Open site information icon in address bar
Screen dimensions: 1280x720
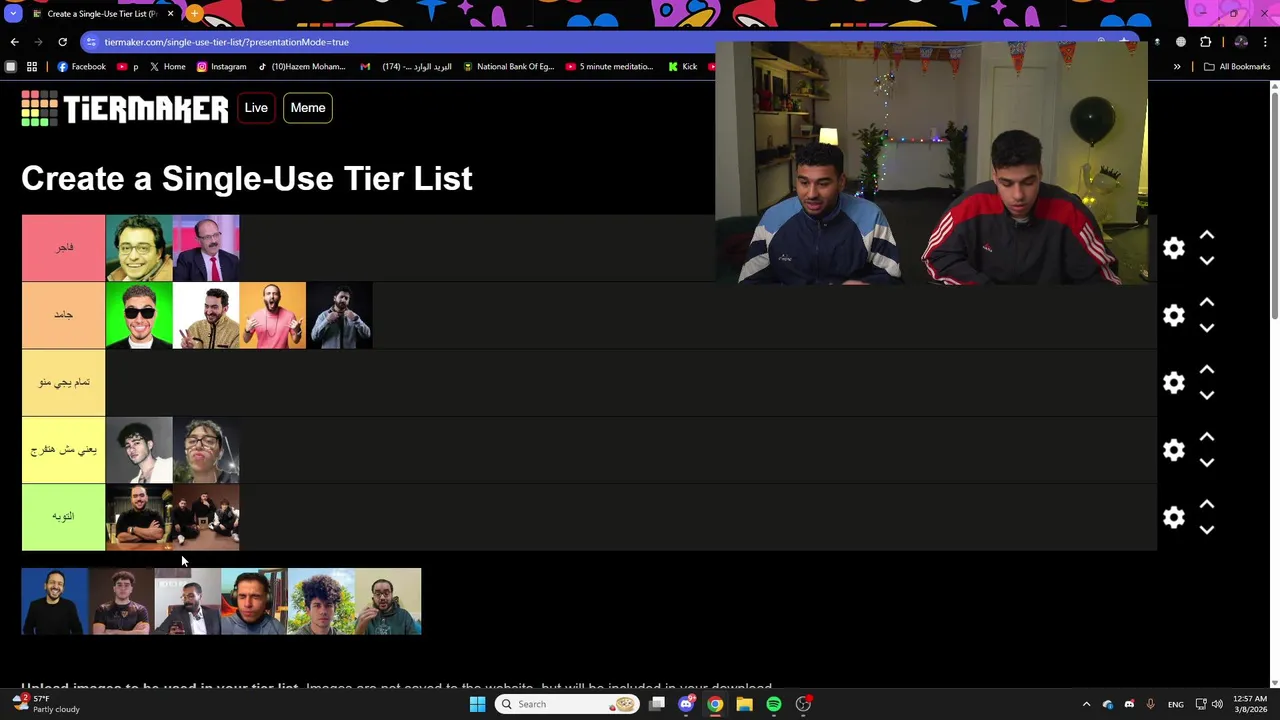coord(91,42)
